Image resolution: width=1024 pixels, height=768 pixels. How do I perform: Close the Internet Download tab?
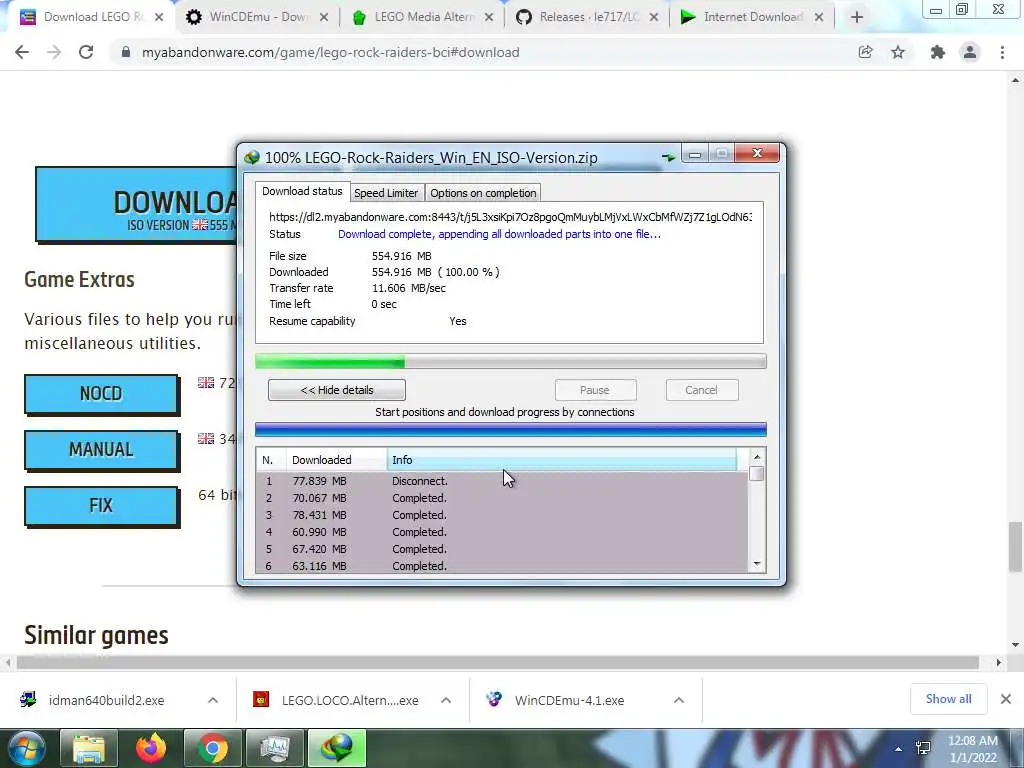pos(819,18)
